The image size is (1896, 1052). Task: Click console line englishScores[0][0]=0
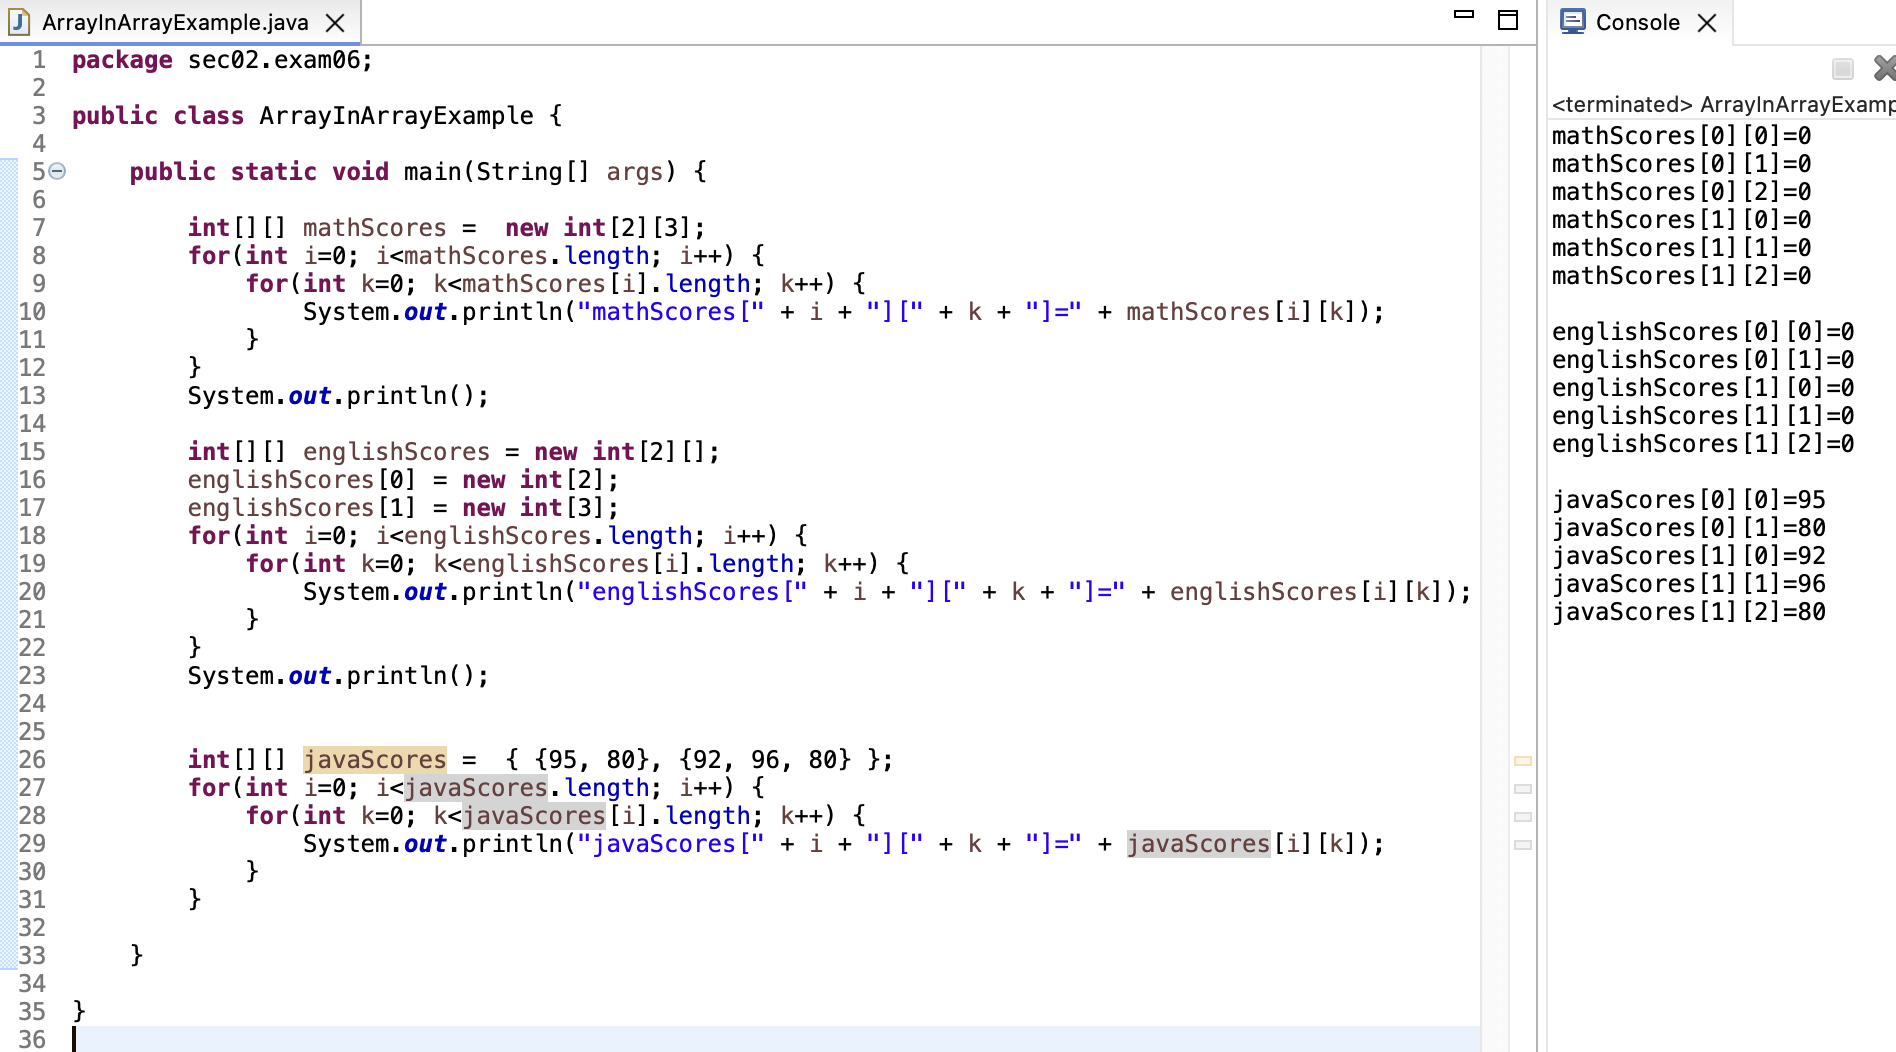(1703, 332)
